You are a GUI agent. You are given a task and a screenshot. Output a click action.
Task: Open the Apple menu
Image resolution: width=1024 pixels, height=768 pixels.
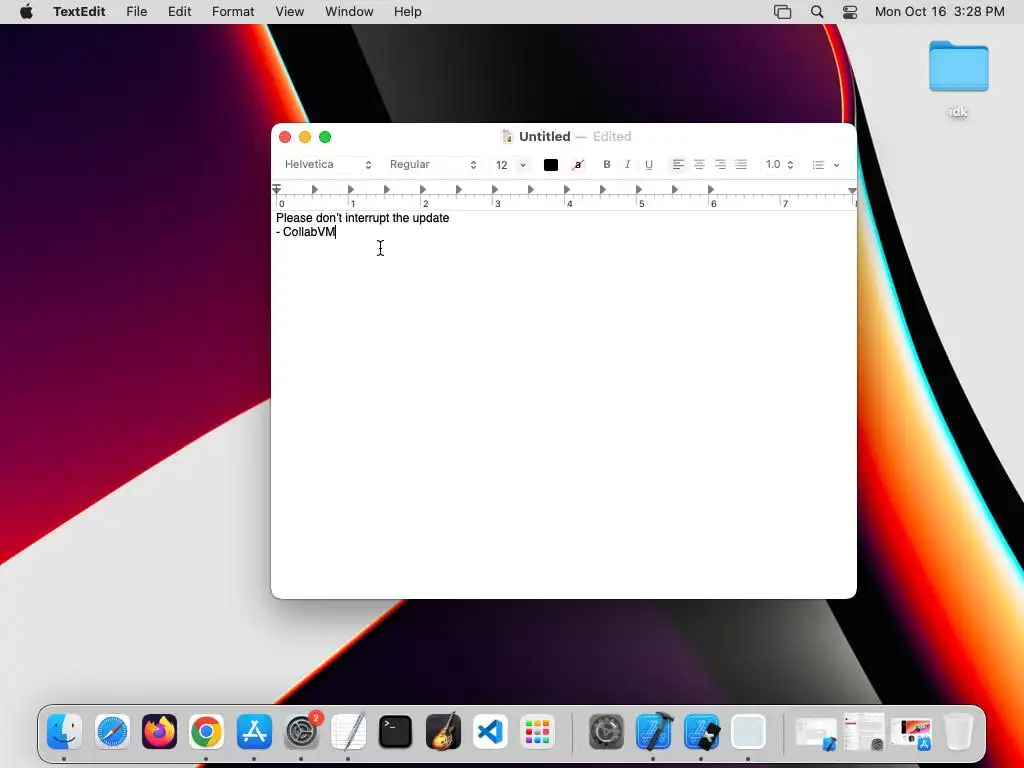pyautogui.click(x=26, y=12)
